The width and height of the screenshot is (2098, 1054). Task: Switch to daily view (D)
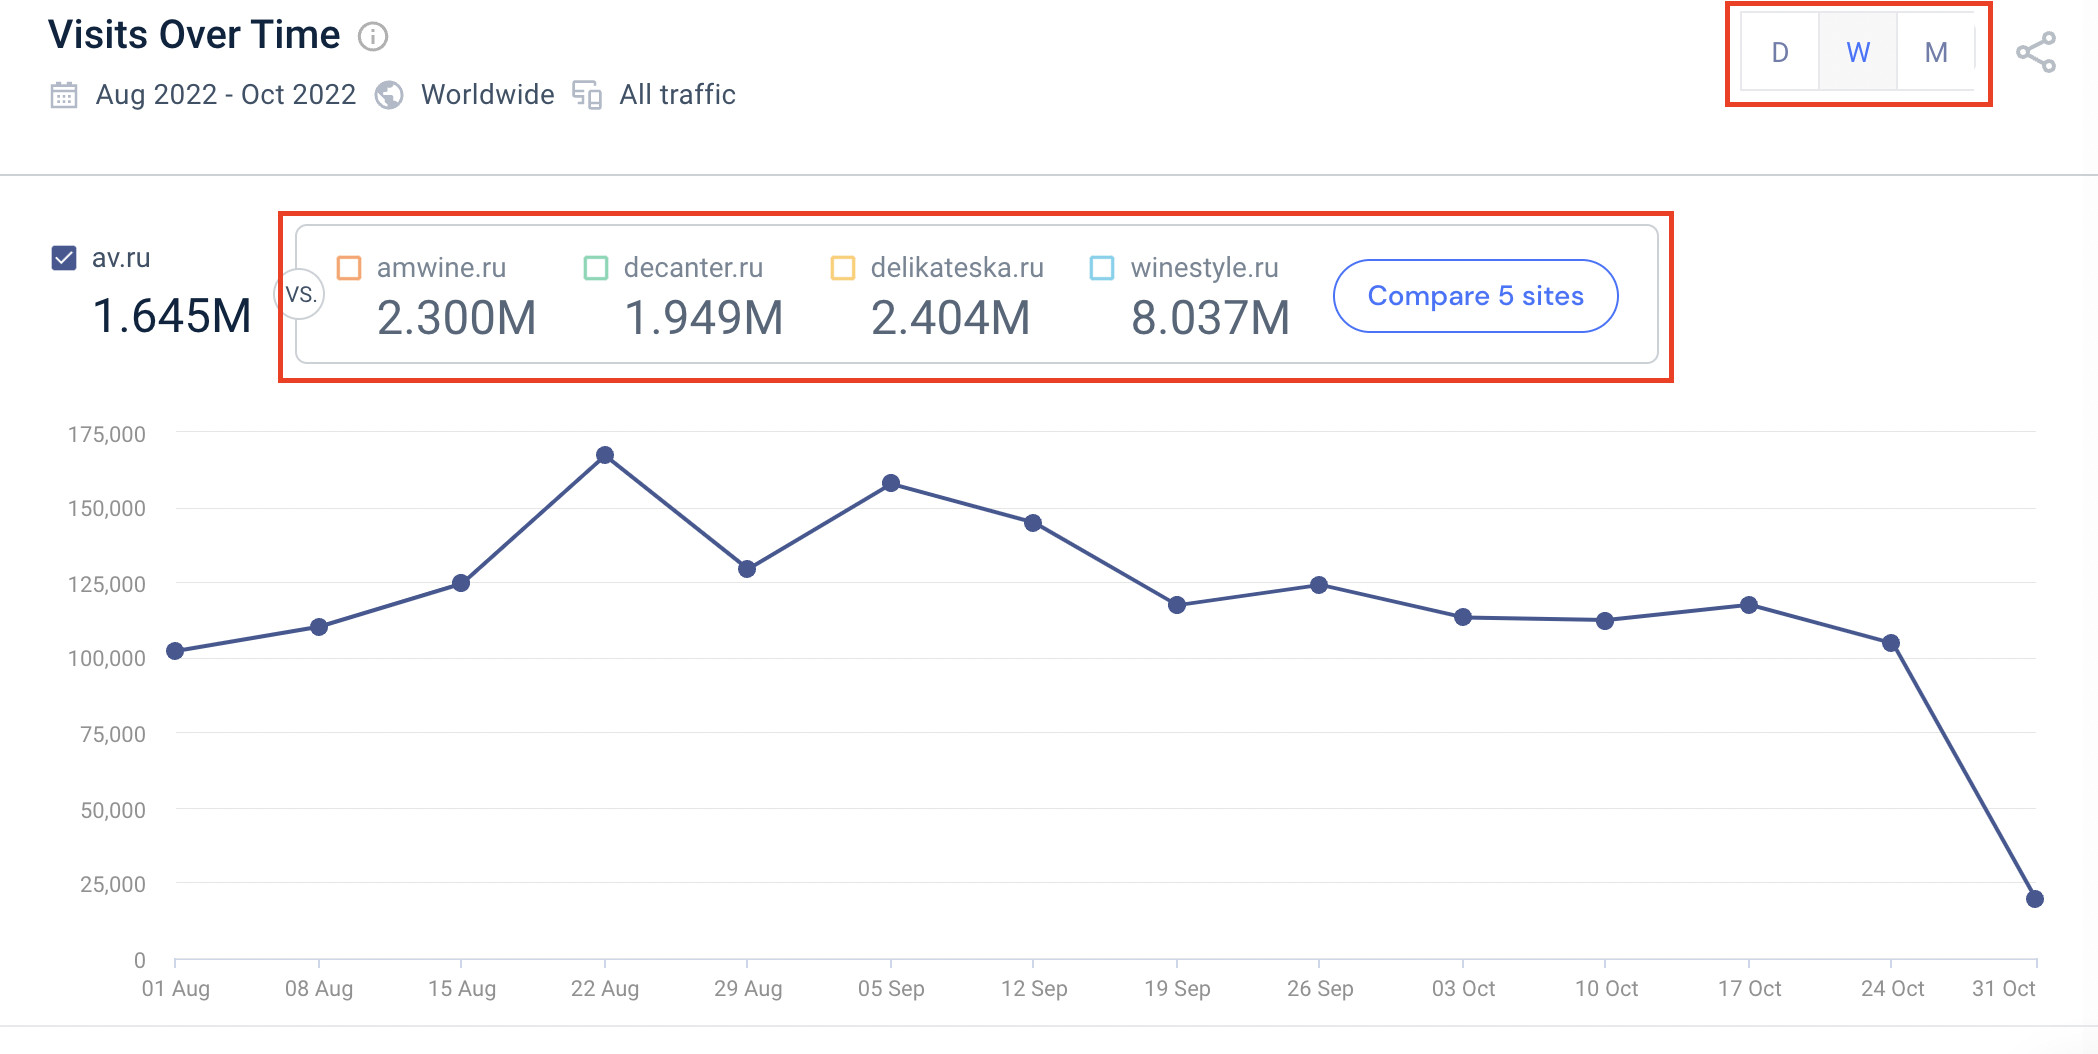pos(1780,53)
